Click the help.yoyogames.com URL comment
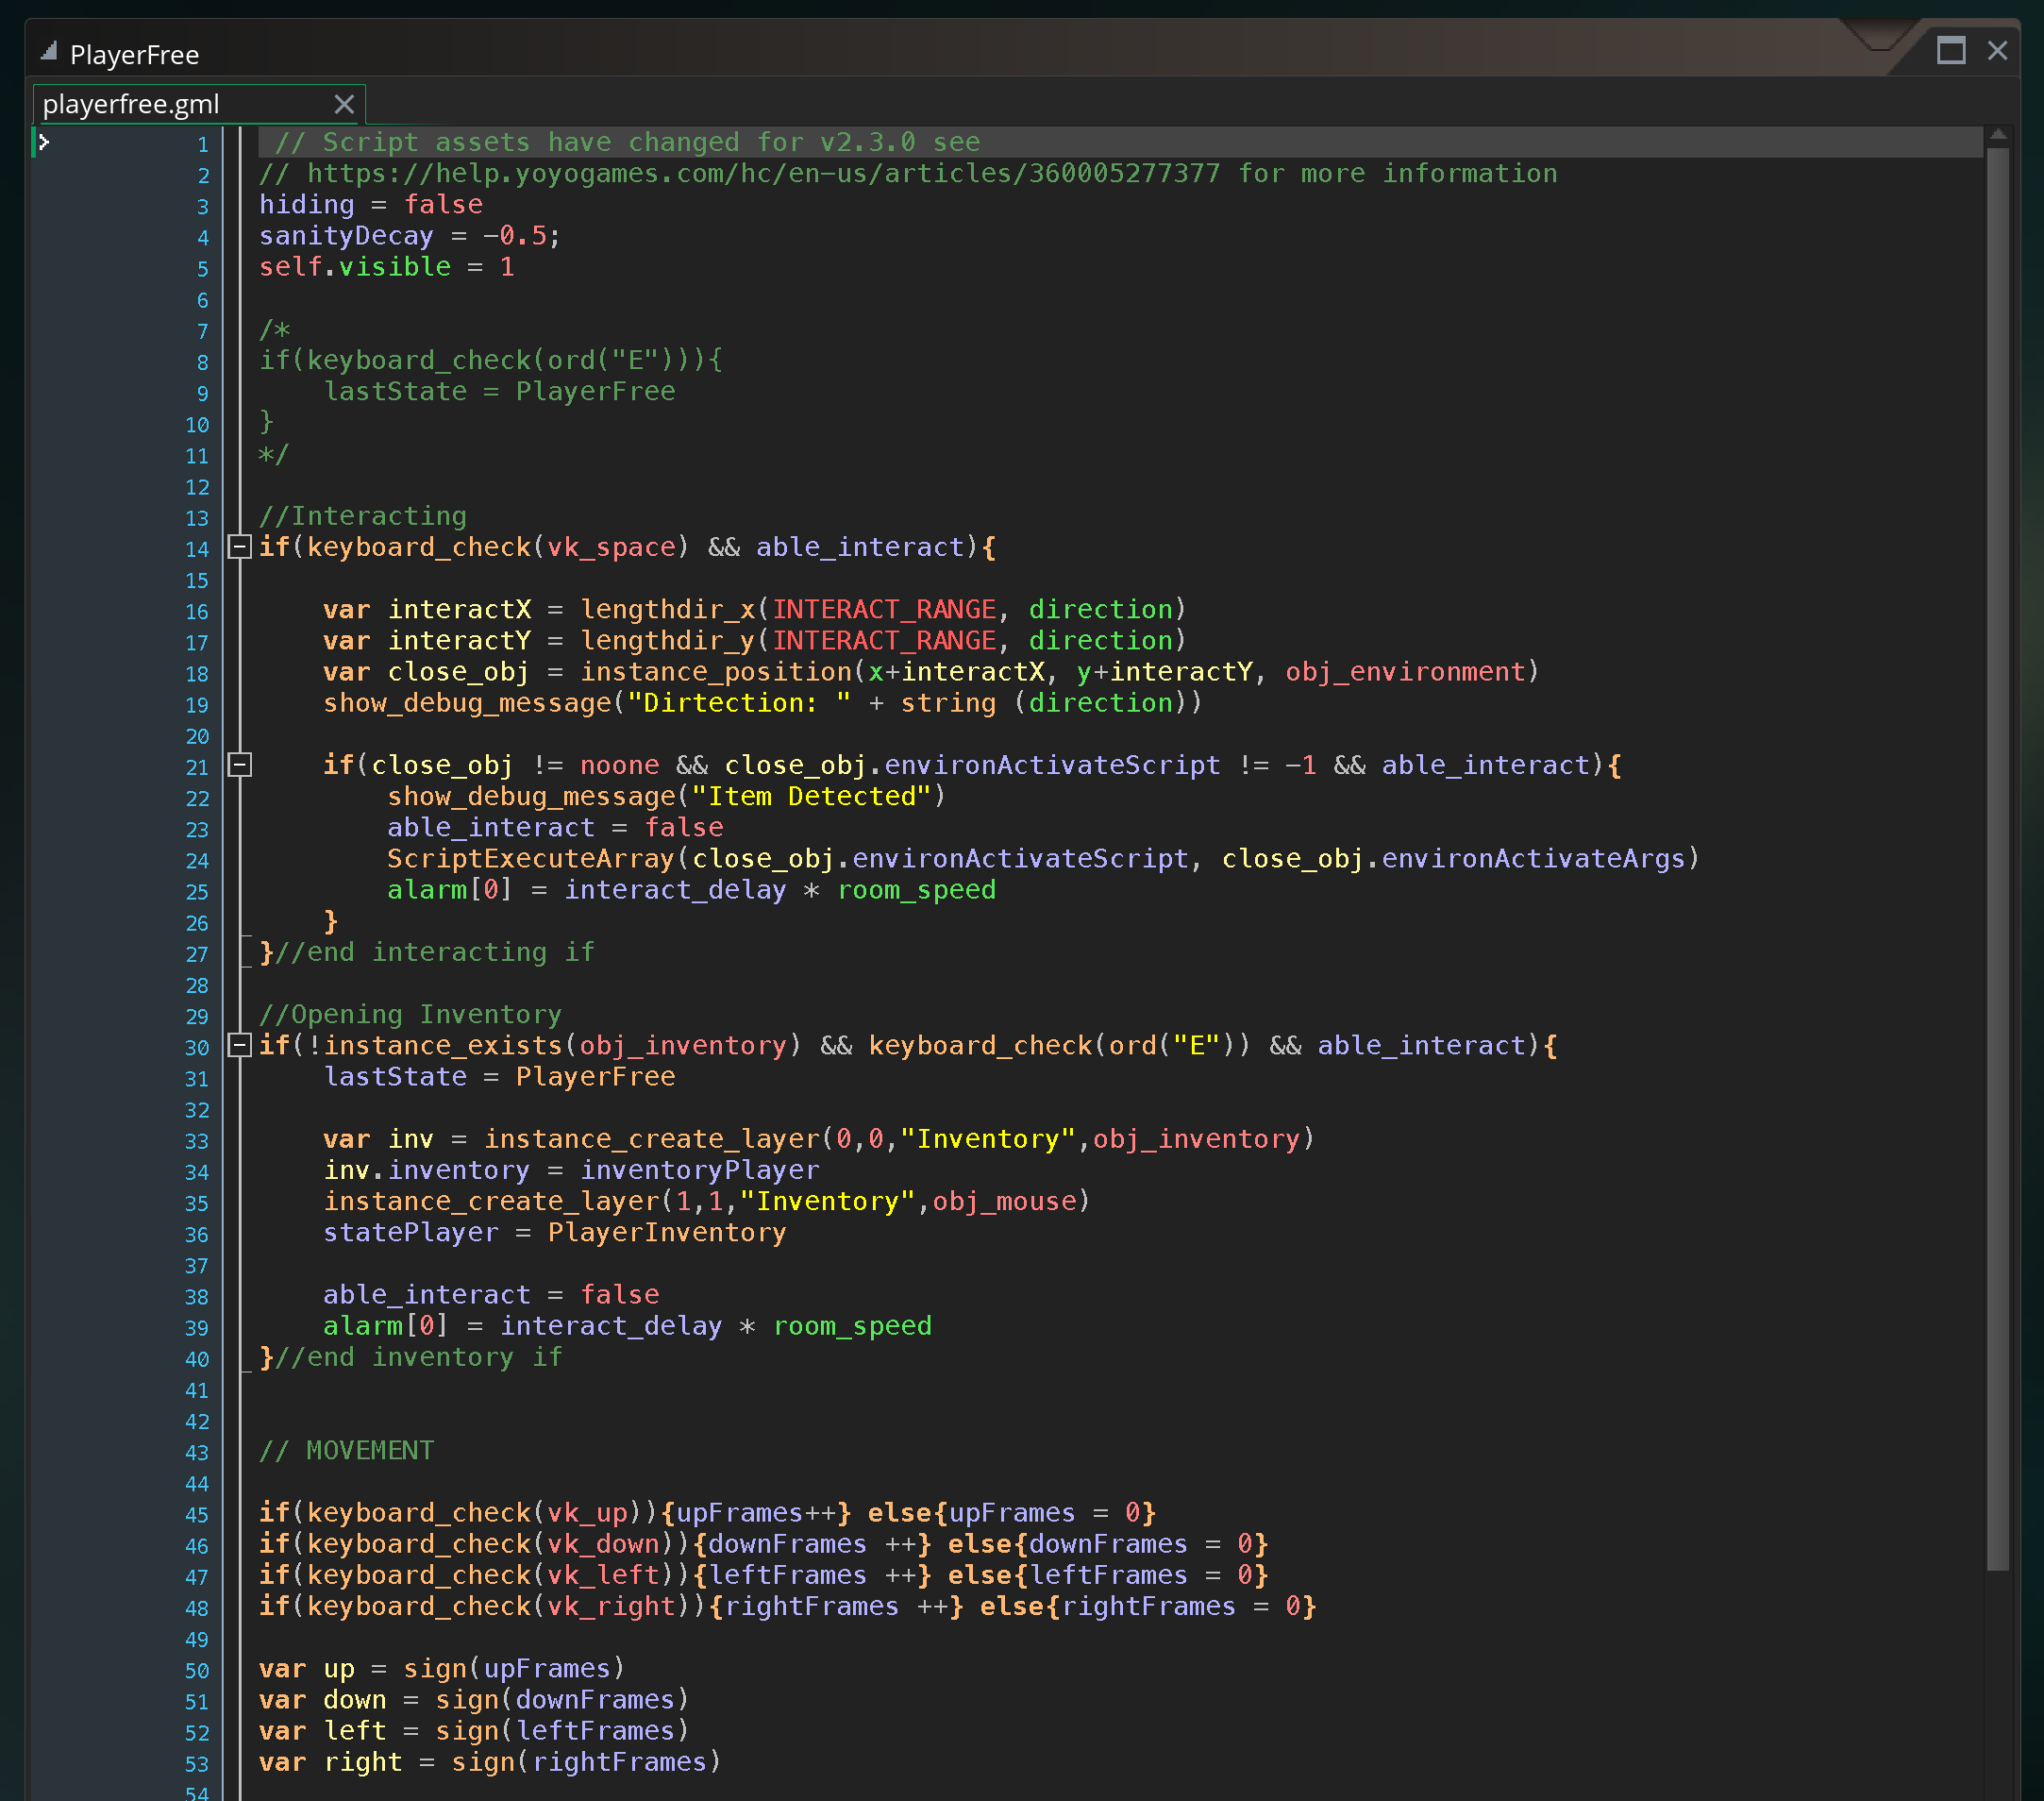Viewport: 2044px width, 1801px height. 908,173
